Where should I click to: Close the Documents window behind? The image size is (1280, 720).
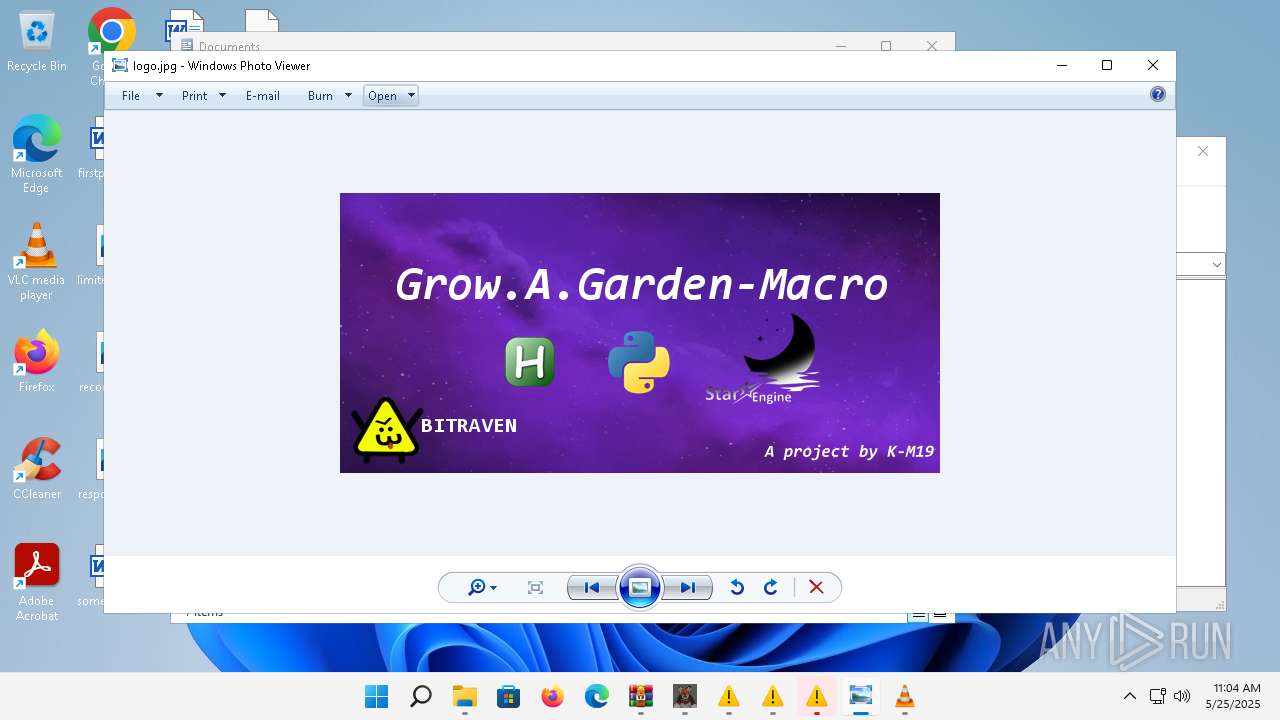pyautogui.click(x=932, y=45)
